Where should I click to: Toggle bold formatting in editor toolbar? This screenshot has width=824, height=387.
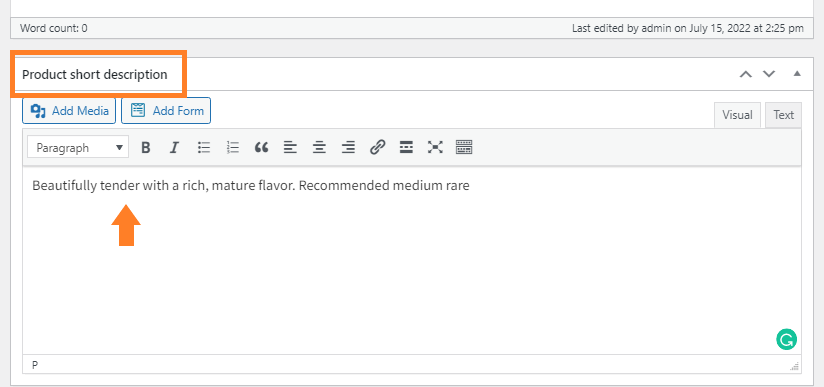[146, 148]
